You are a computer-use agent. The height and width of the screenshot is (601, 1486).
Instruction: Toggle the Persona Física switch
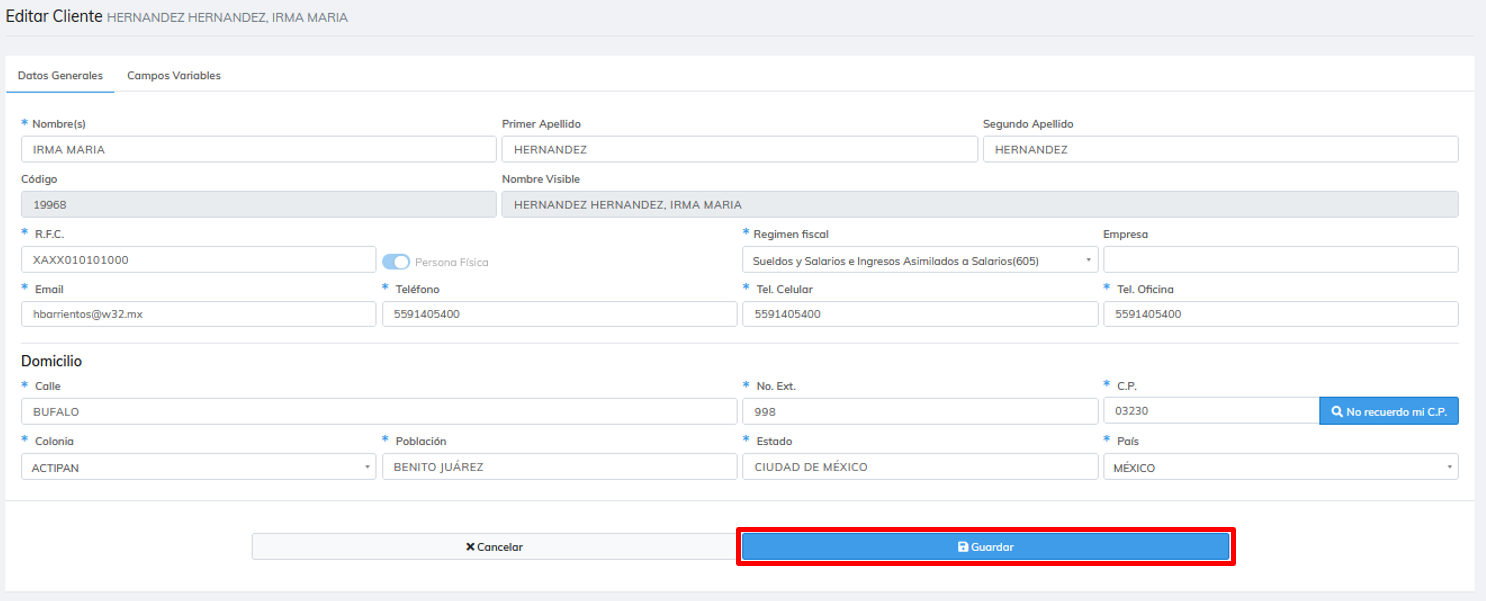point(396,261)
